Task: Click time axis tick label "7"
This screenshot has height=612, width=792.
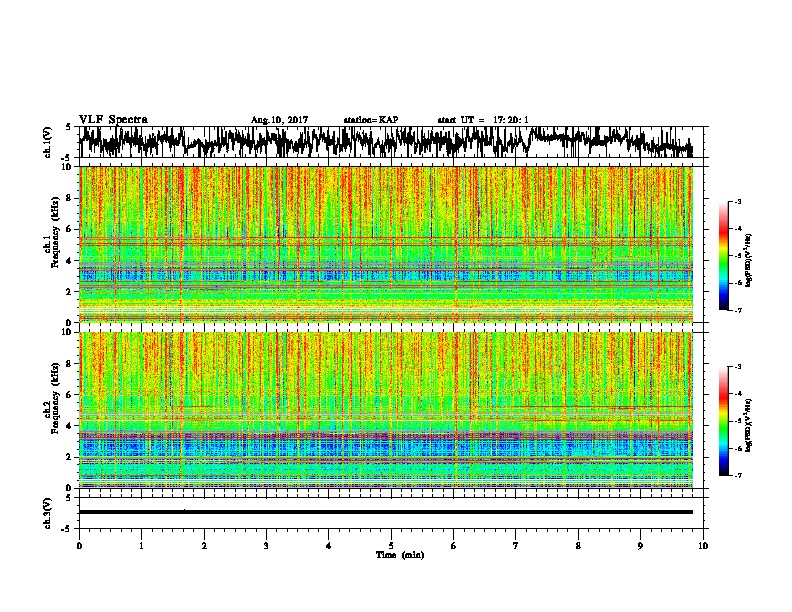Action: pos(516,546)
